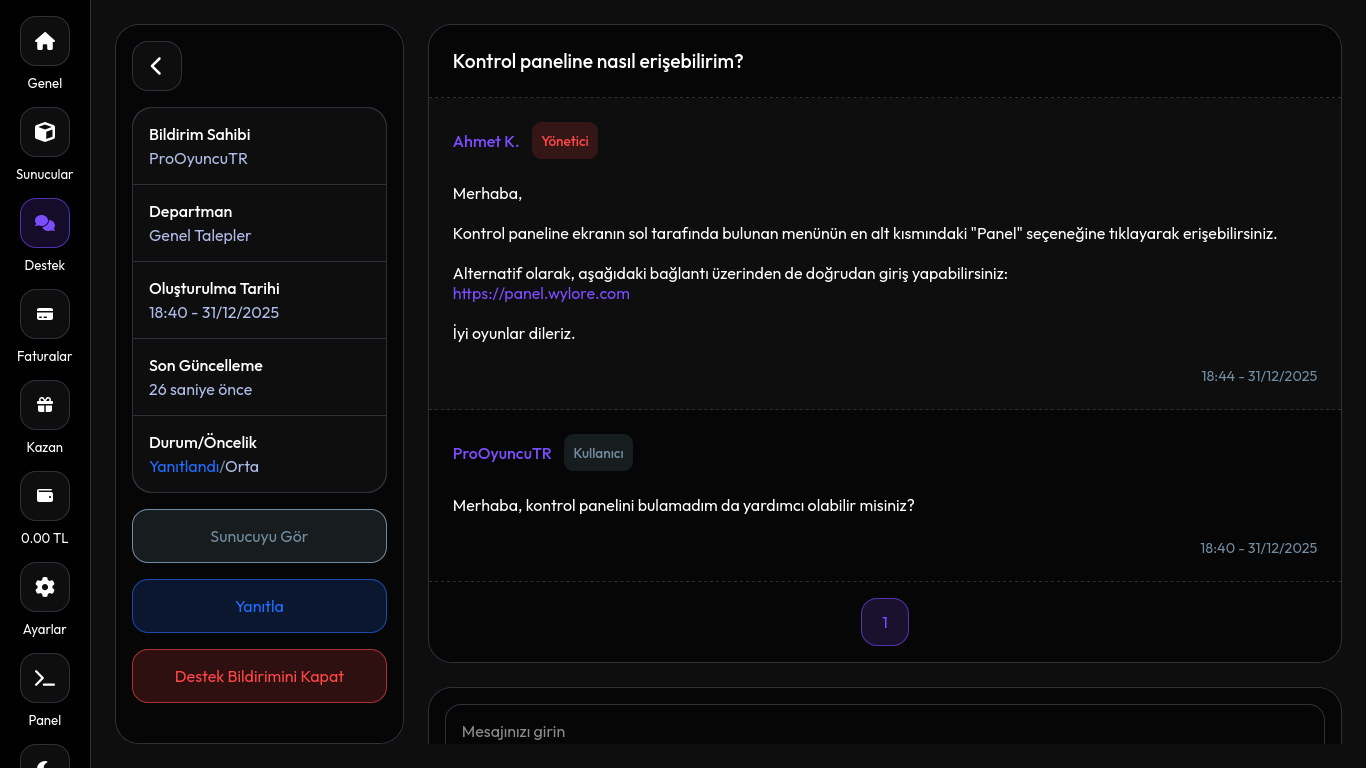Open the Genel home icon
Image resolution: width=1366 pixels, height=768 pixels.
point(45,41)
